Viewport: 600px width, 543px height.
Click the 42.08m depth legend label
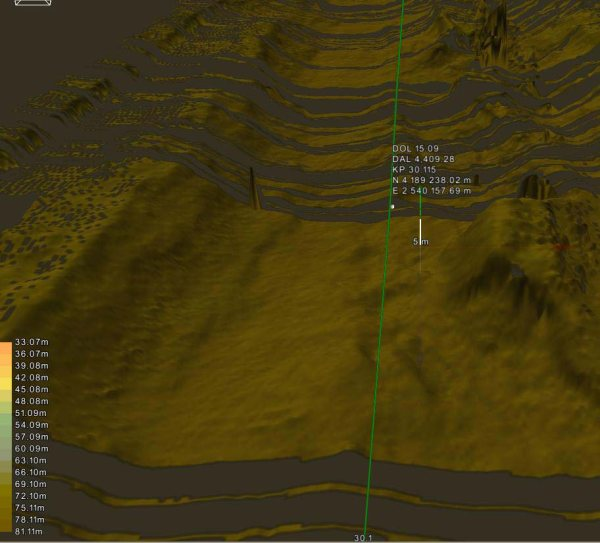pos(32,377)
